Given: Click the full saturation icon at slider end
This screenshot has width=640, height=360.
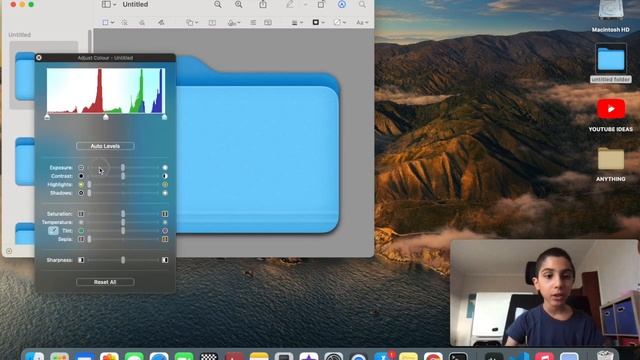Looking at the screenshot, I should pyautogui.click(x=165, y=213).
